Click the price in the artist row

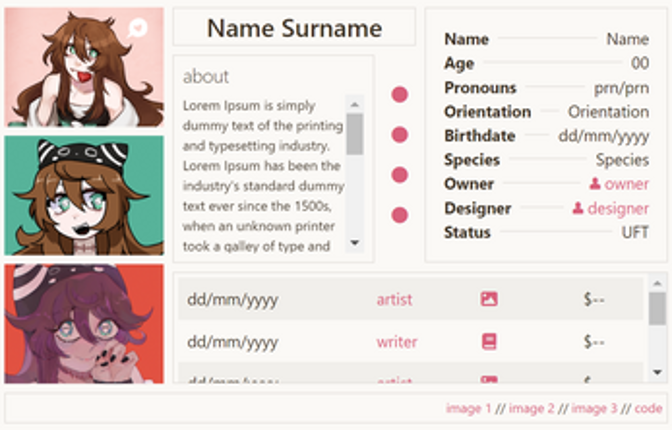(594, 299)
